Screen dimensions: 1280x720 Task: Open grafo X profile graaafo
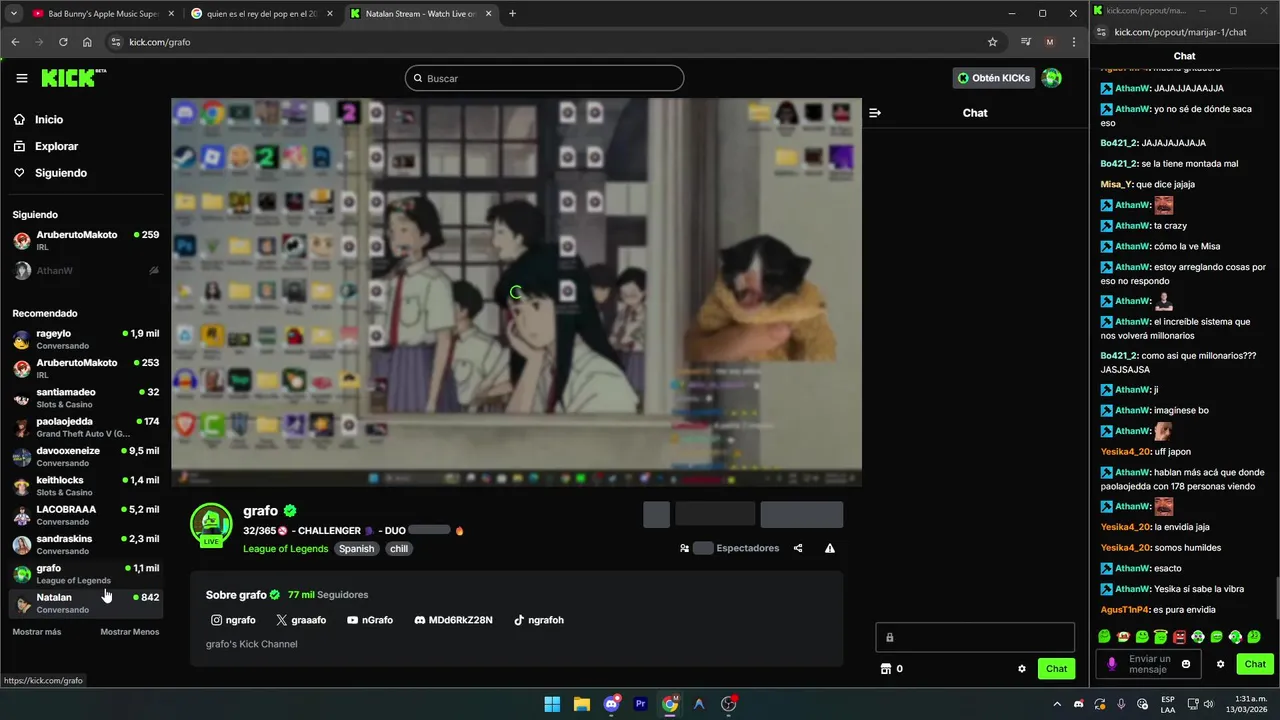click(x=301, y=620)
